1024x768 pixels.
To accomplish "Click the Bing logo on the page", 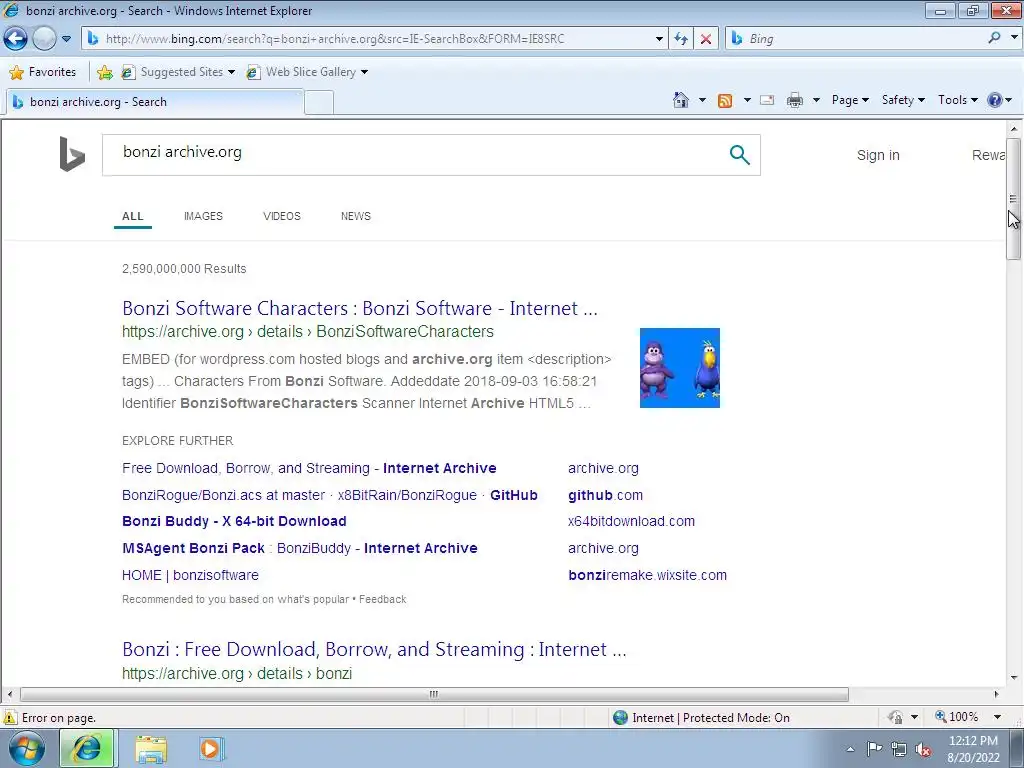I will (x=72, y=154).
